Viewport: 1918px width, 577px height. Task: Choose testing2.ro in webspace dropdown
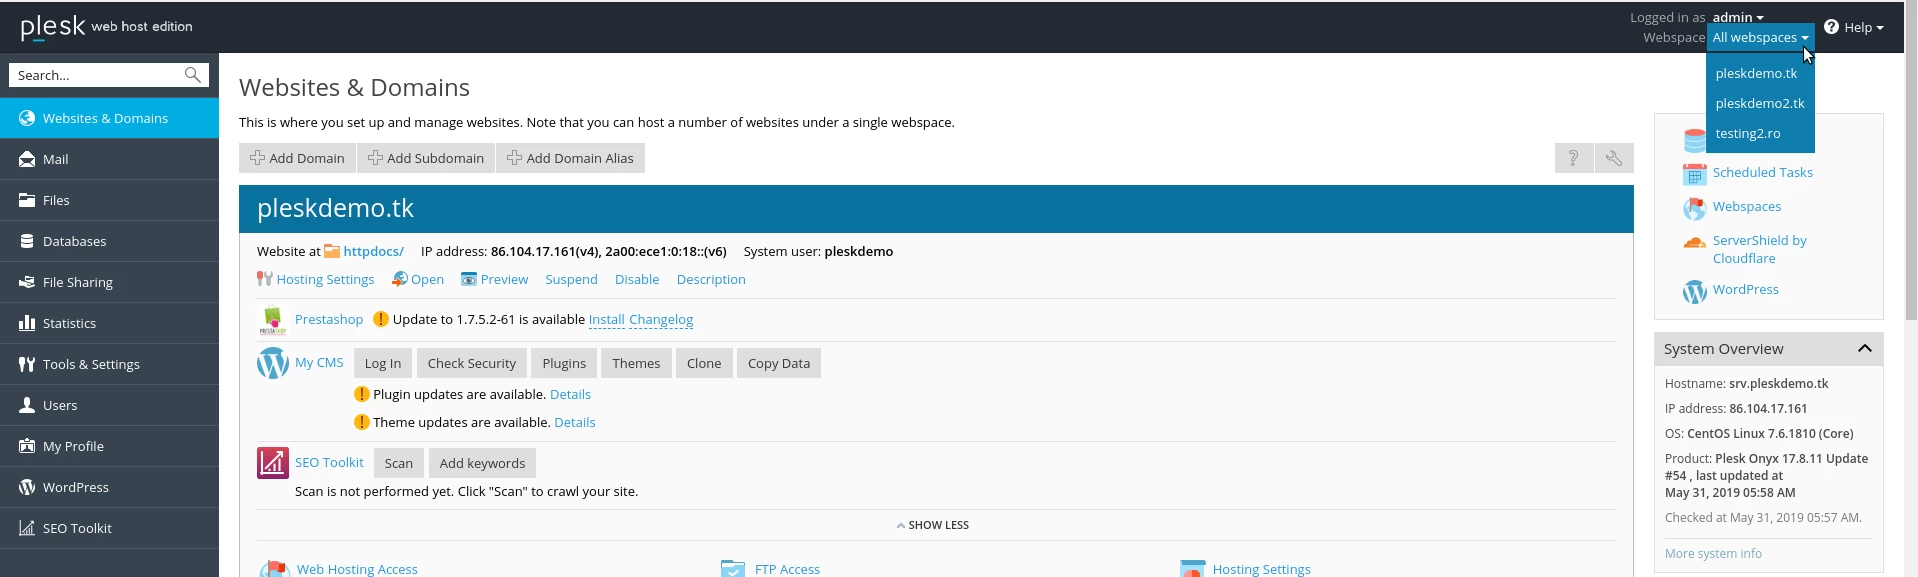click(x=1747, y=133)
